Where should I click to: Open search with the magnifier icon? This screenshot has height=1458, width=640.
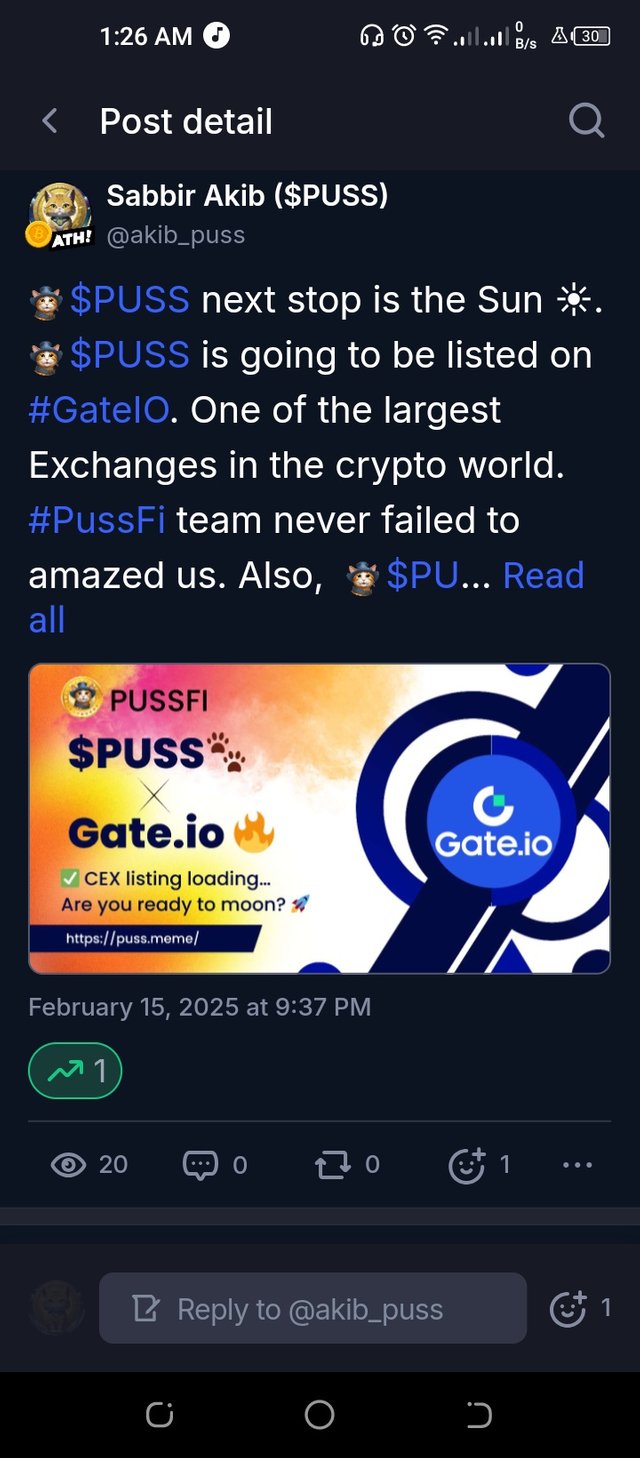(x=586, y=122)
